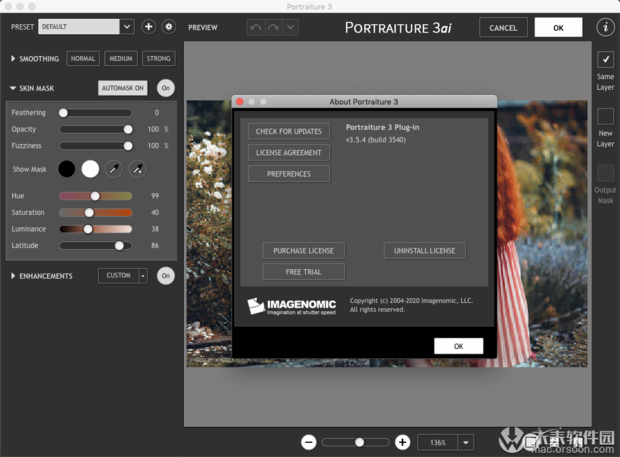
Task: Click the Custom enhancements preset field
Action: 118,276
